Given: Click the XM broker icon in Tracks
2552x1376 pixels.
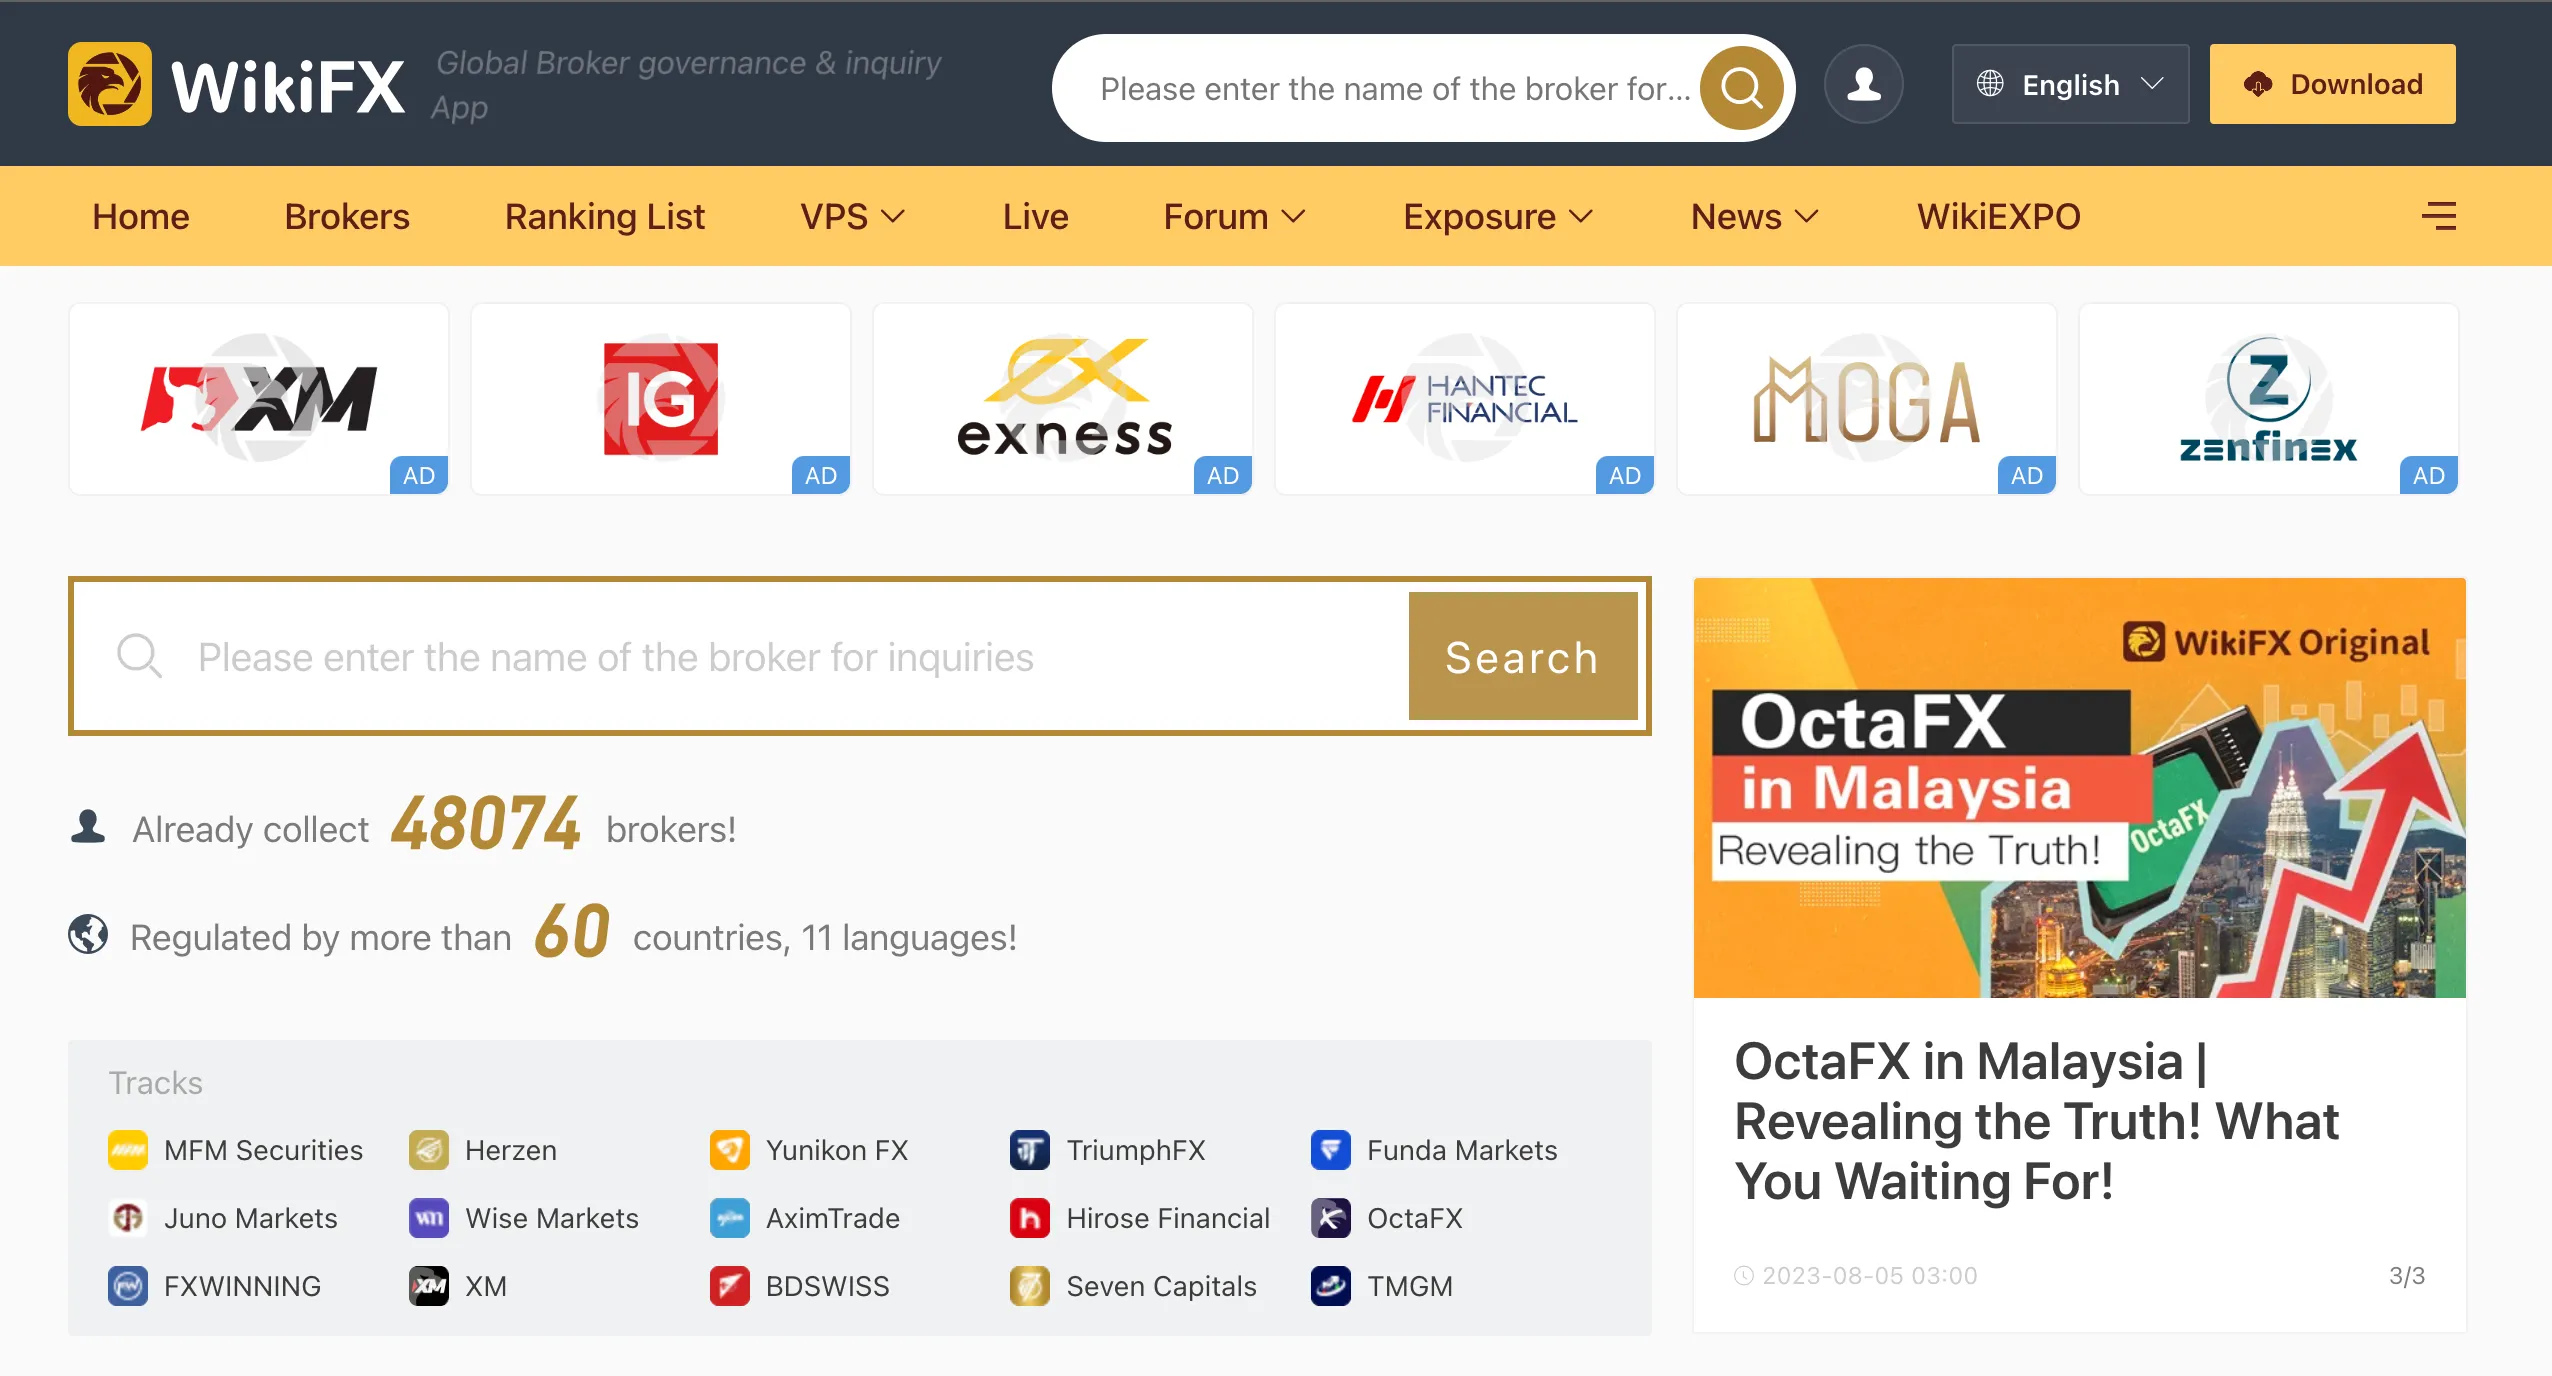Looking at the screenshot, I should point(429,1286).
